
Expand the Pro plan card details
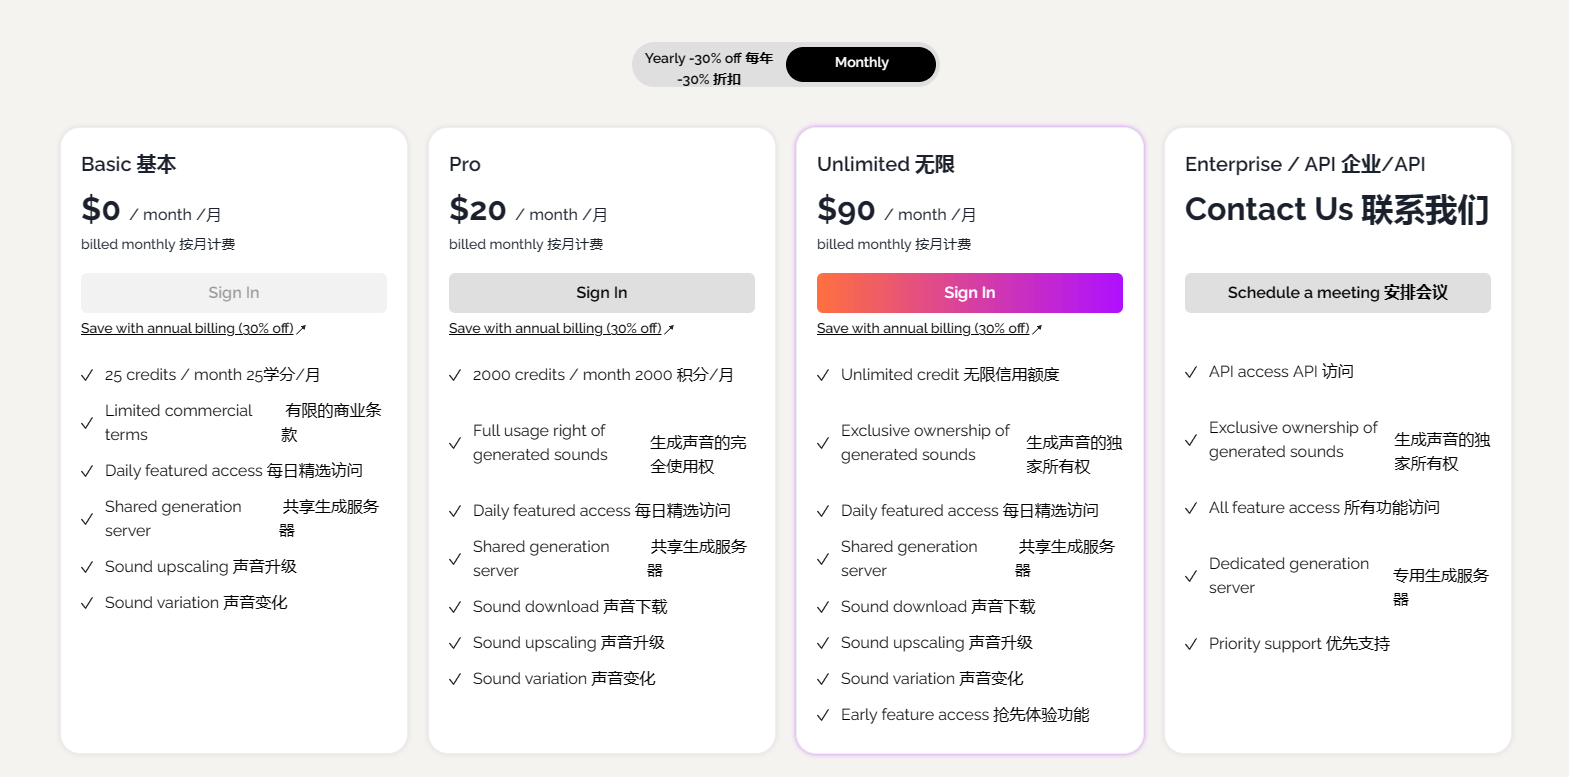(601, 440)
